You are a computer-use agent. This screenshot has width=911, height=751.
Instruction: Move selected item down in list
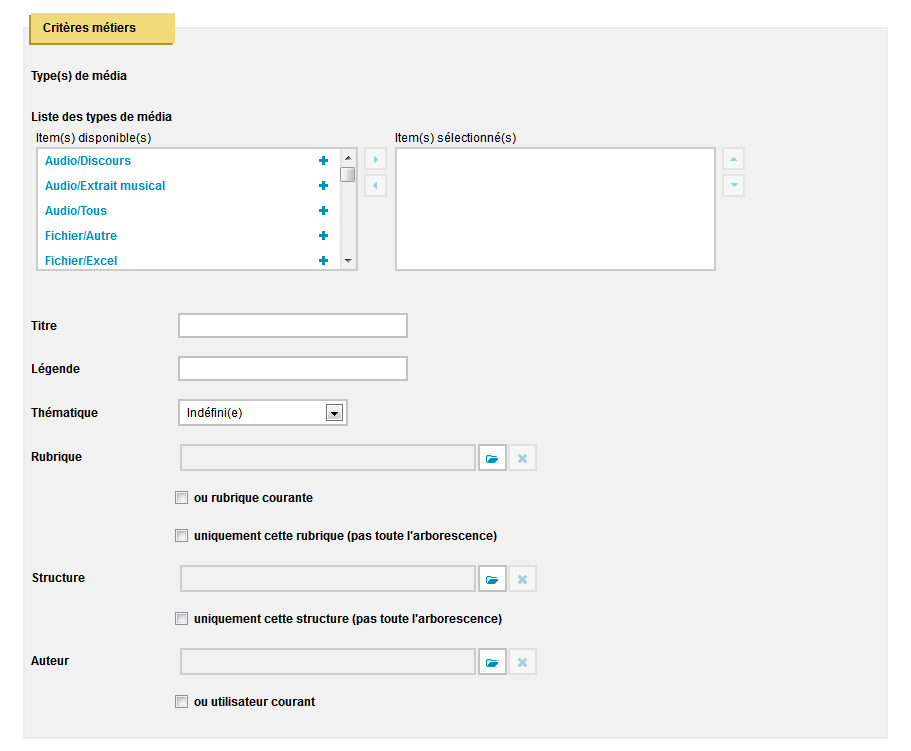[733, 186]
